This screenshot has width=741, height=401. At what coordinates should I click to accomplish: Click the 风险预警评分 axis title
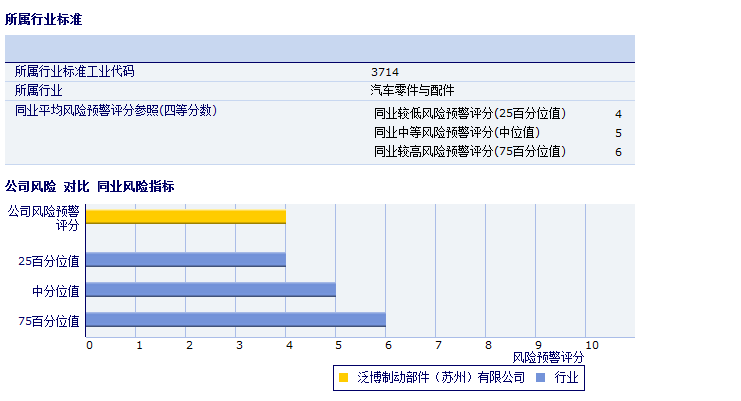click(548, 357)
